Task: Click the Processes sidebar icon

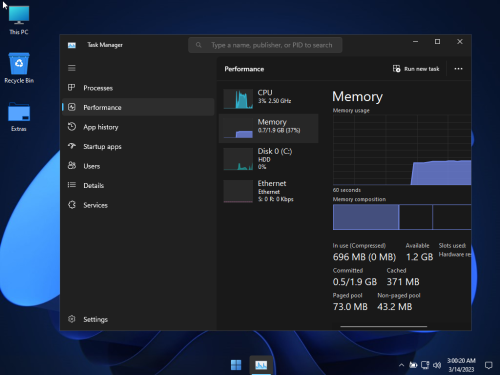Action: 72,88
